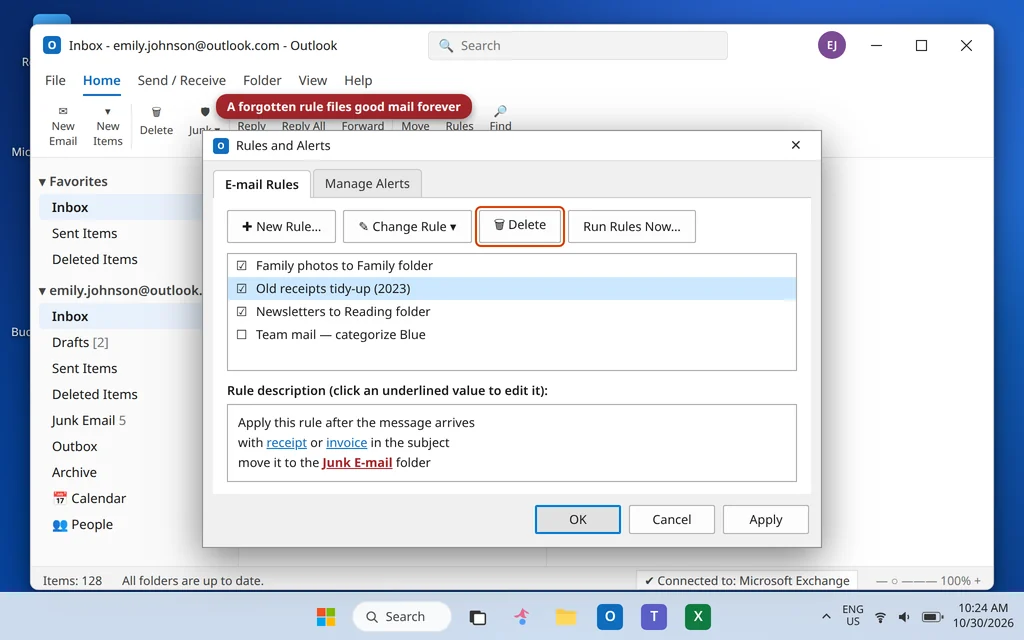Enable Team mail categorize Blue rule
1024x640 pixels.
242,334
